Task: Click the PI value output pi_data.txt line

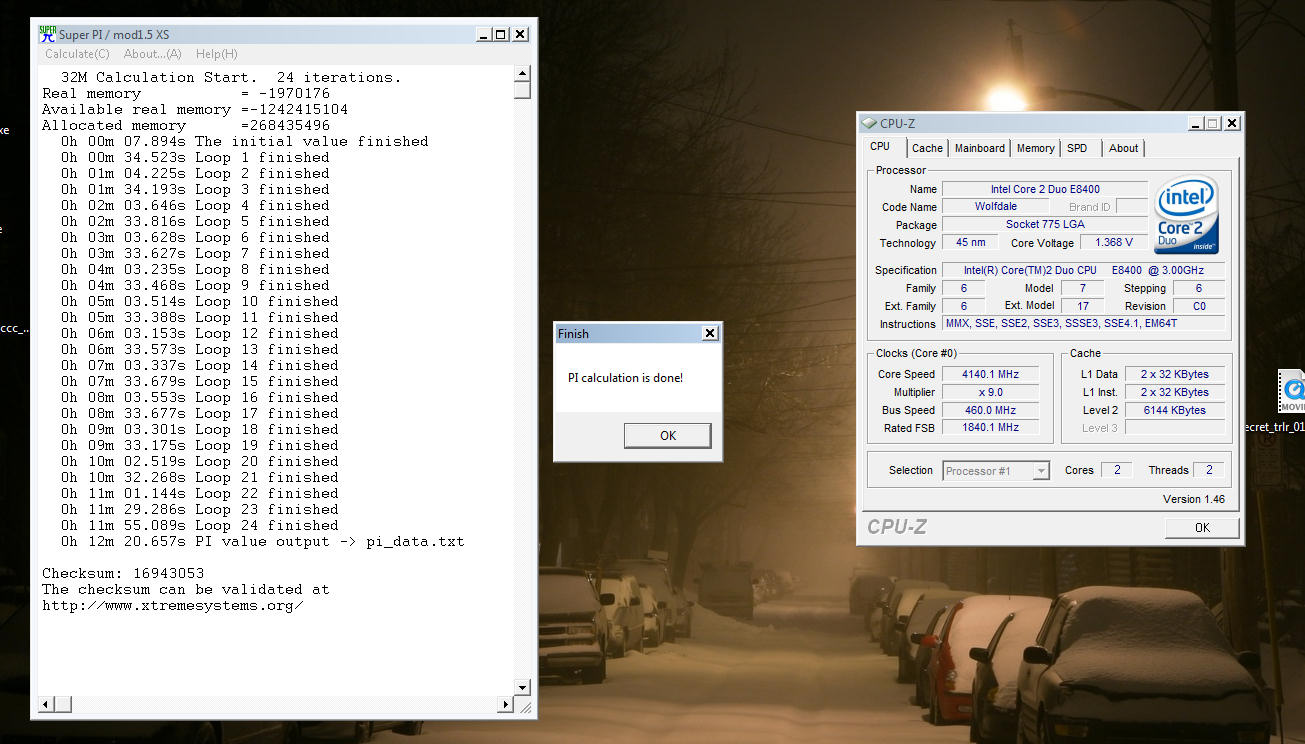Action: pos(263,542)
